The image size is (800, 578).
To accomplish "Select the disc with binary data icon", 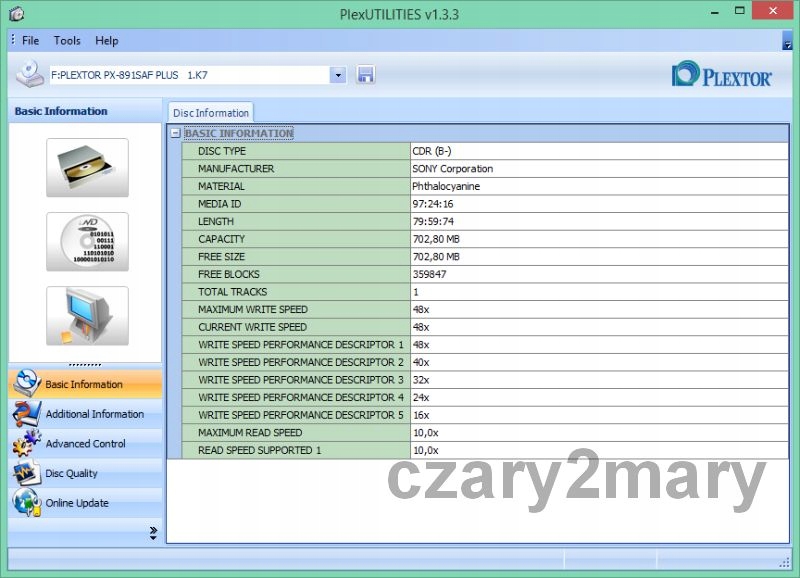I will click(x=87, y=242).
